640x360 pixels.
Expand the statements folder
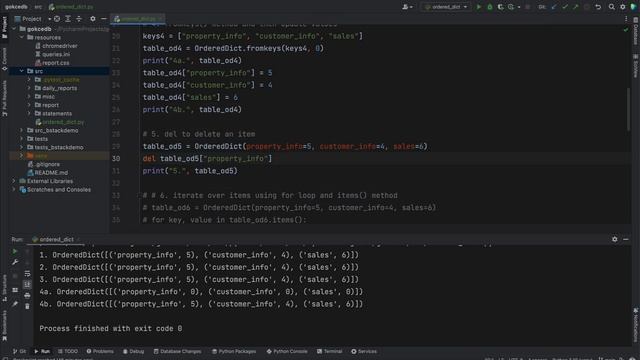[x=29, y=113]
